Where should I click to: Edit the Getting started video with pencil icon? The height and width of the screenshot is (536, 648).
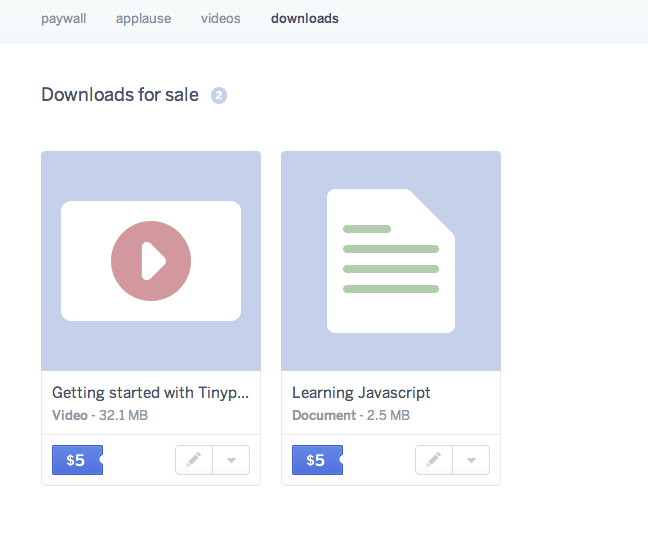pyautogui.click(x=194, y=460)
